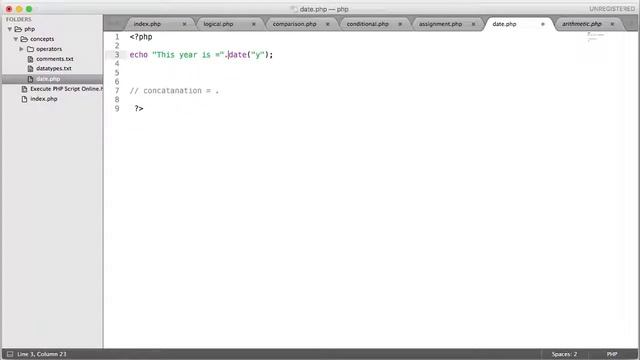Click the FOLDERS sidebar heading
The image size is (640, 360).
[18, 19]
